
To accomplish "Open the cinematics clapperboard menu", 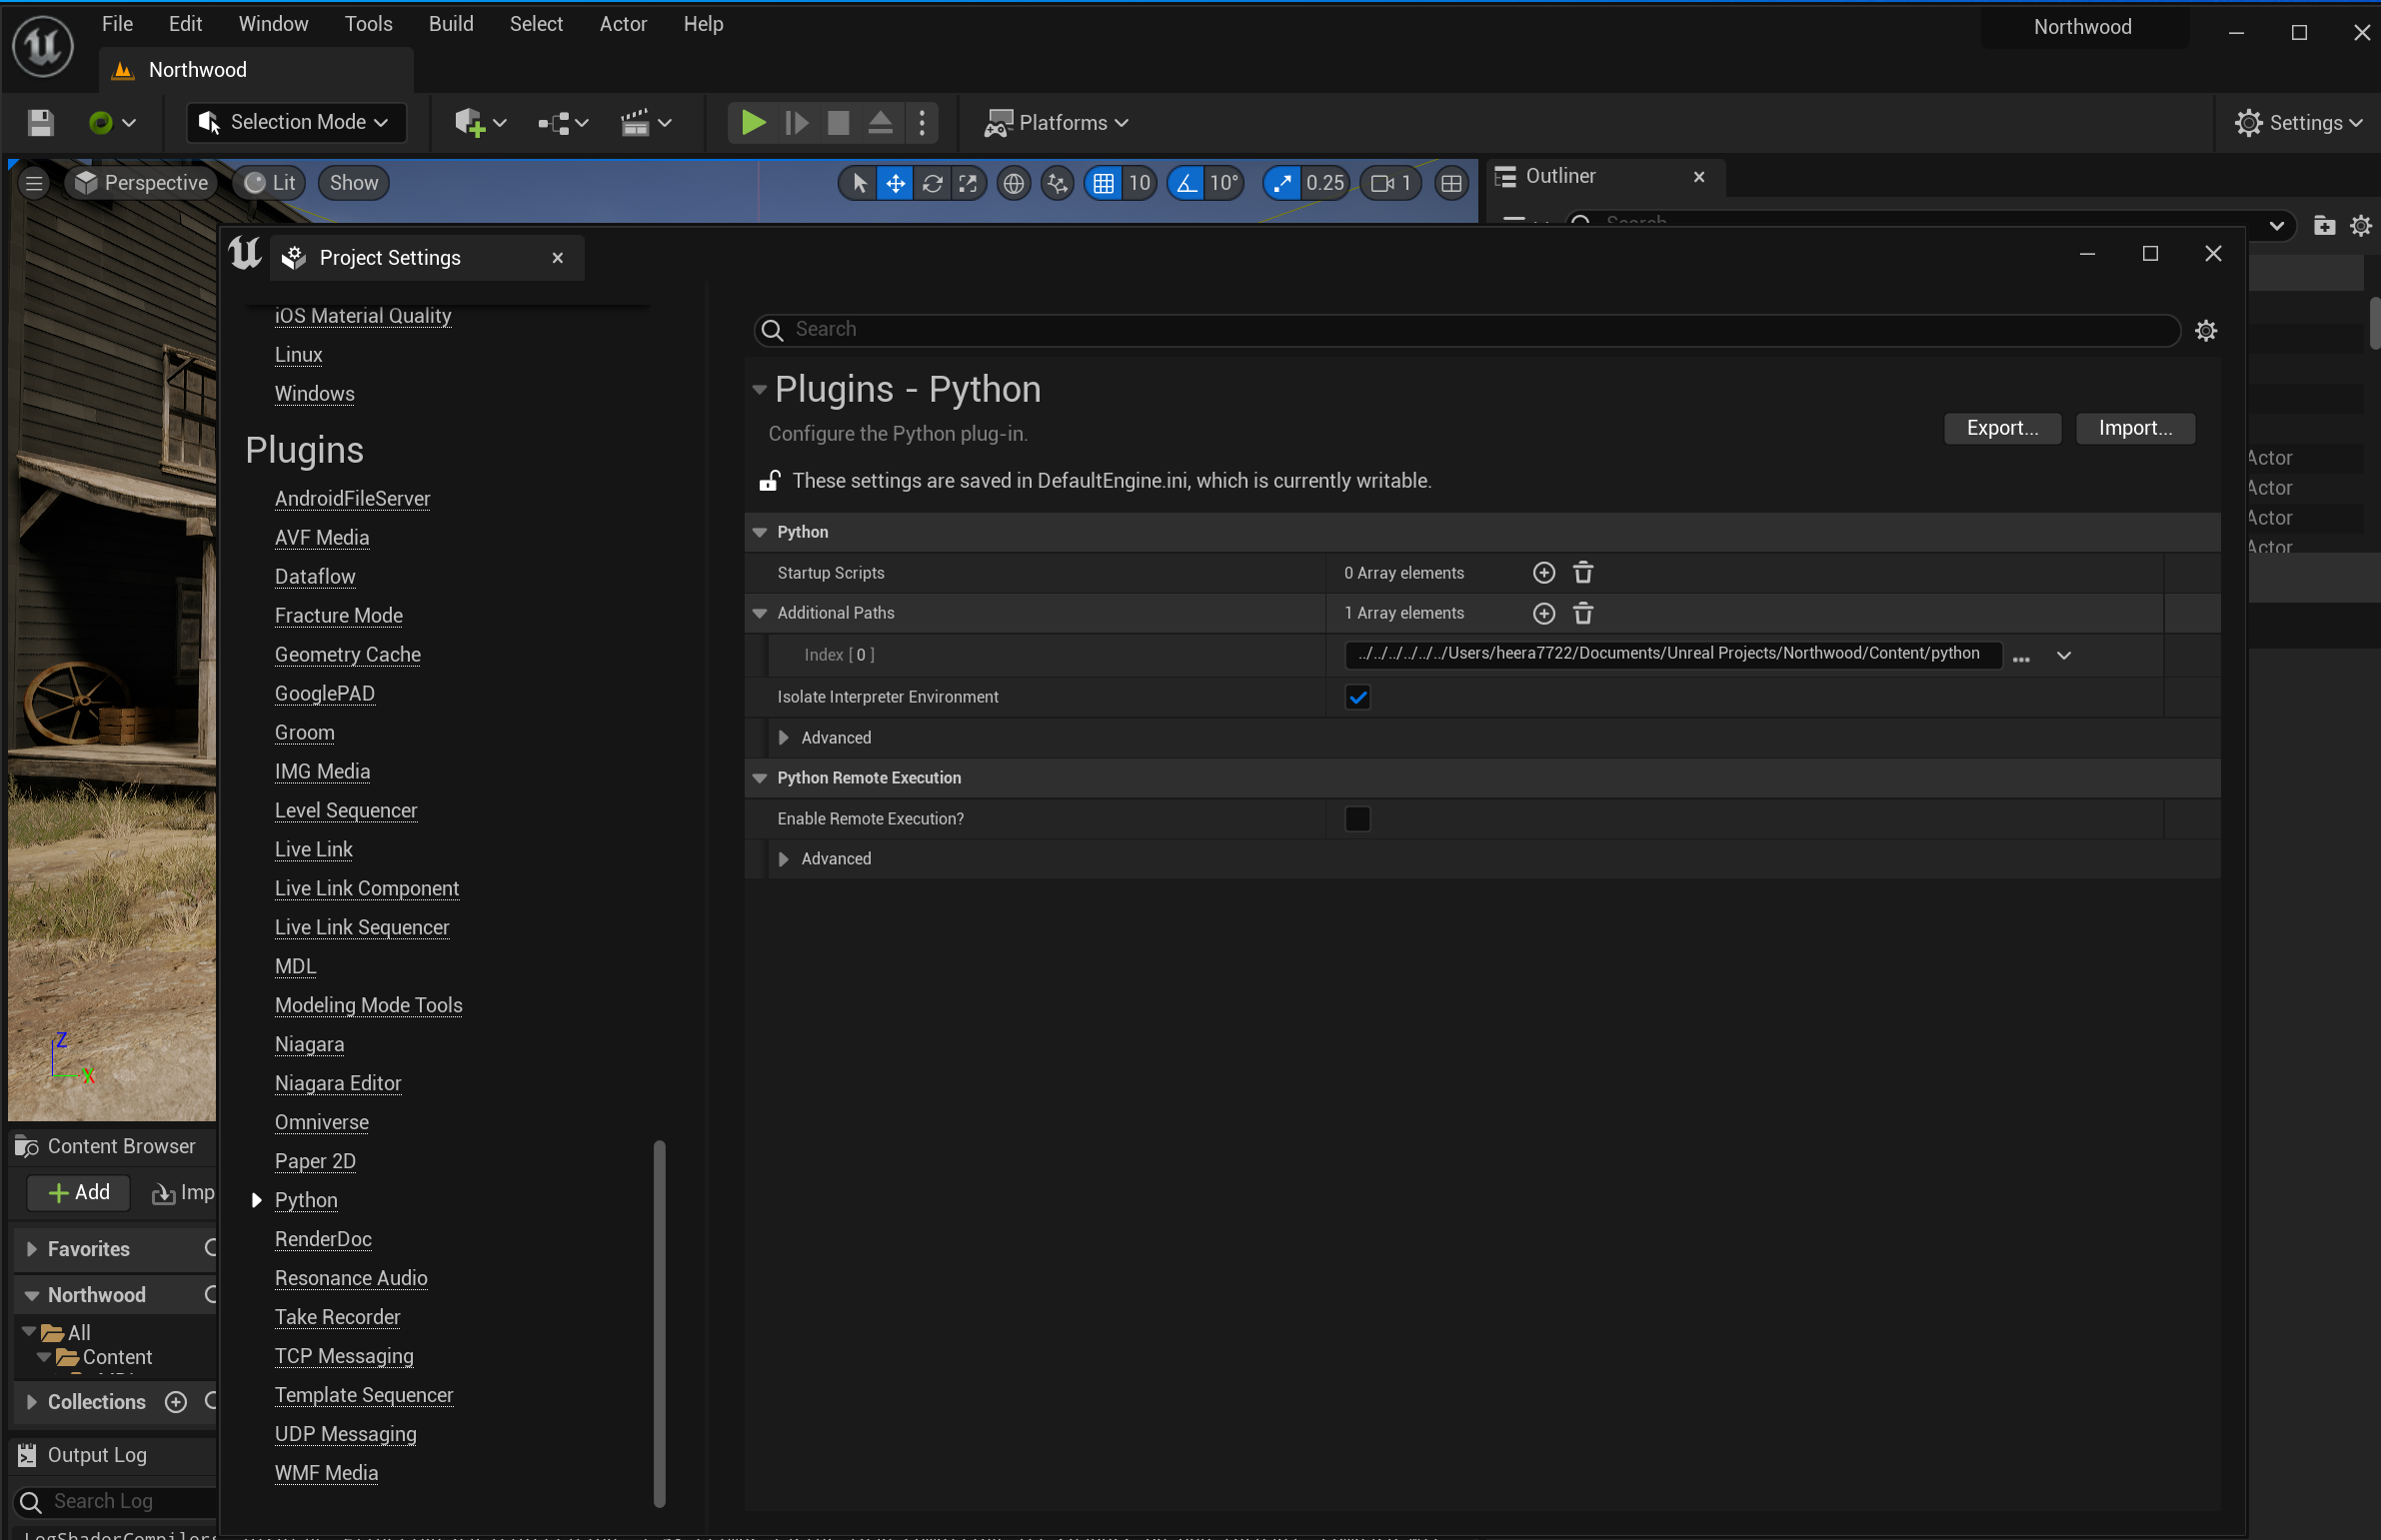I will coord(646,123).
